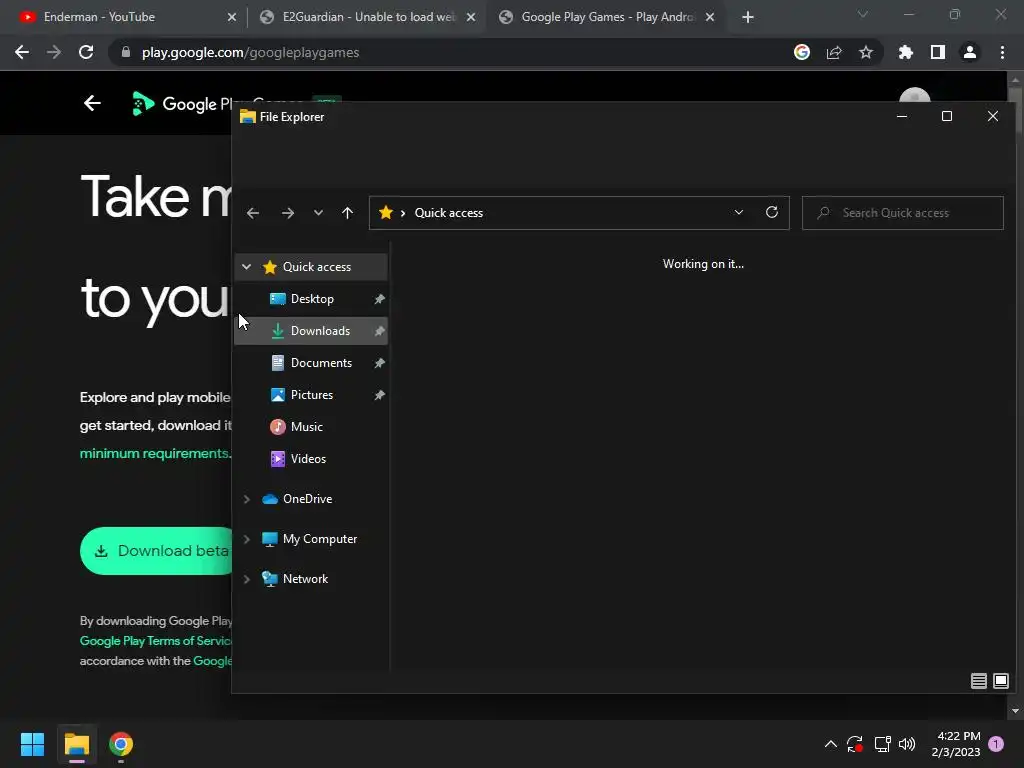Screen dimensions: 1024x768
Task: Open Chrome extensions puzzle menu
Action: (906, 52)
